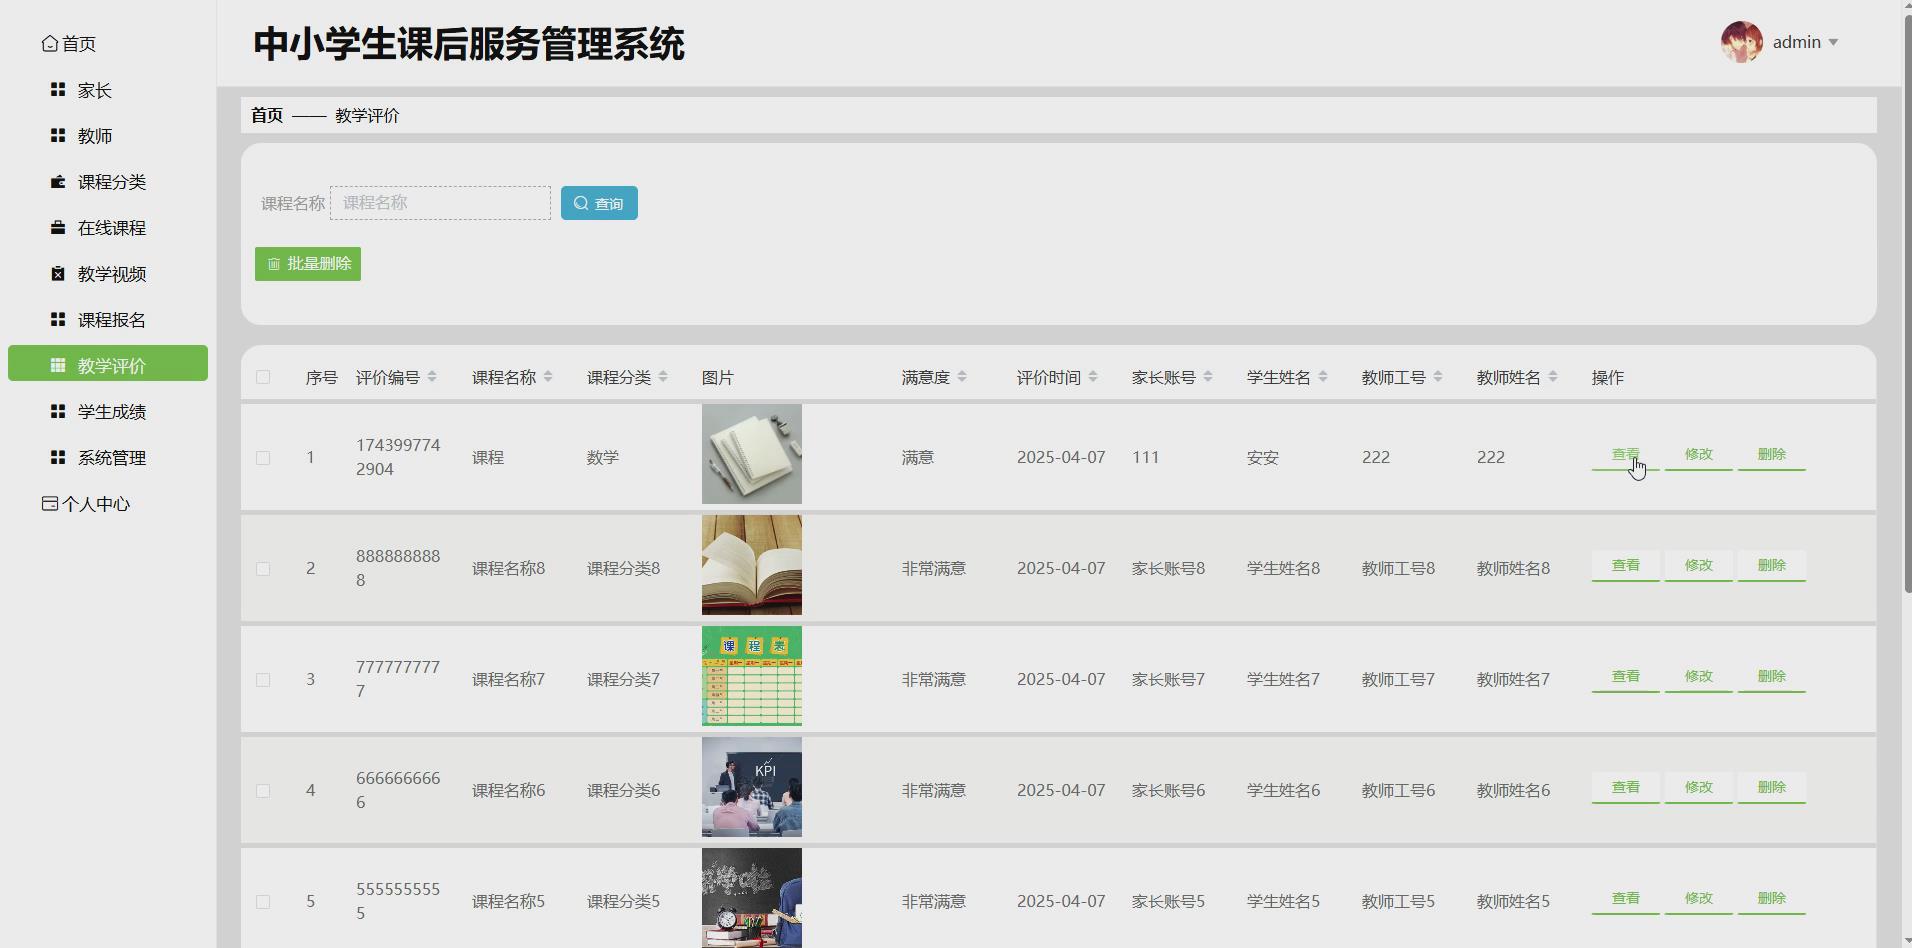The width and height of the screenshot is (1912, 948).
Task: Tick the checkbox beside 课程名称8 row
Action: tap(263, 568)
